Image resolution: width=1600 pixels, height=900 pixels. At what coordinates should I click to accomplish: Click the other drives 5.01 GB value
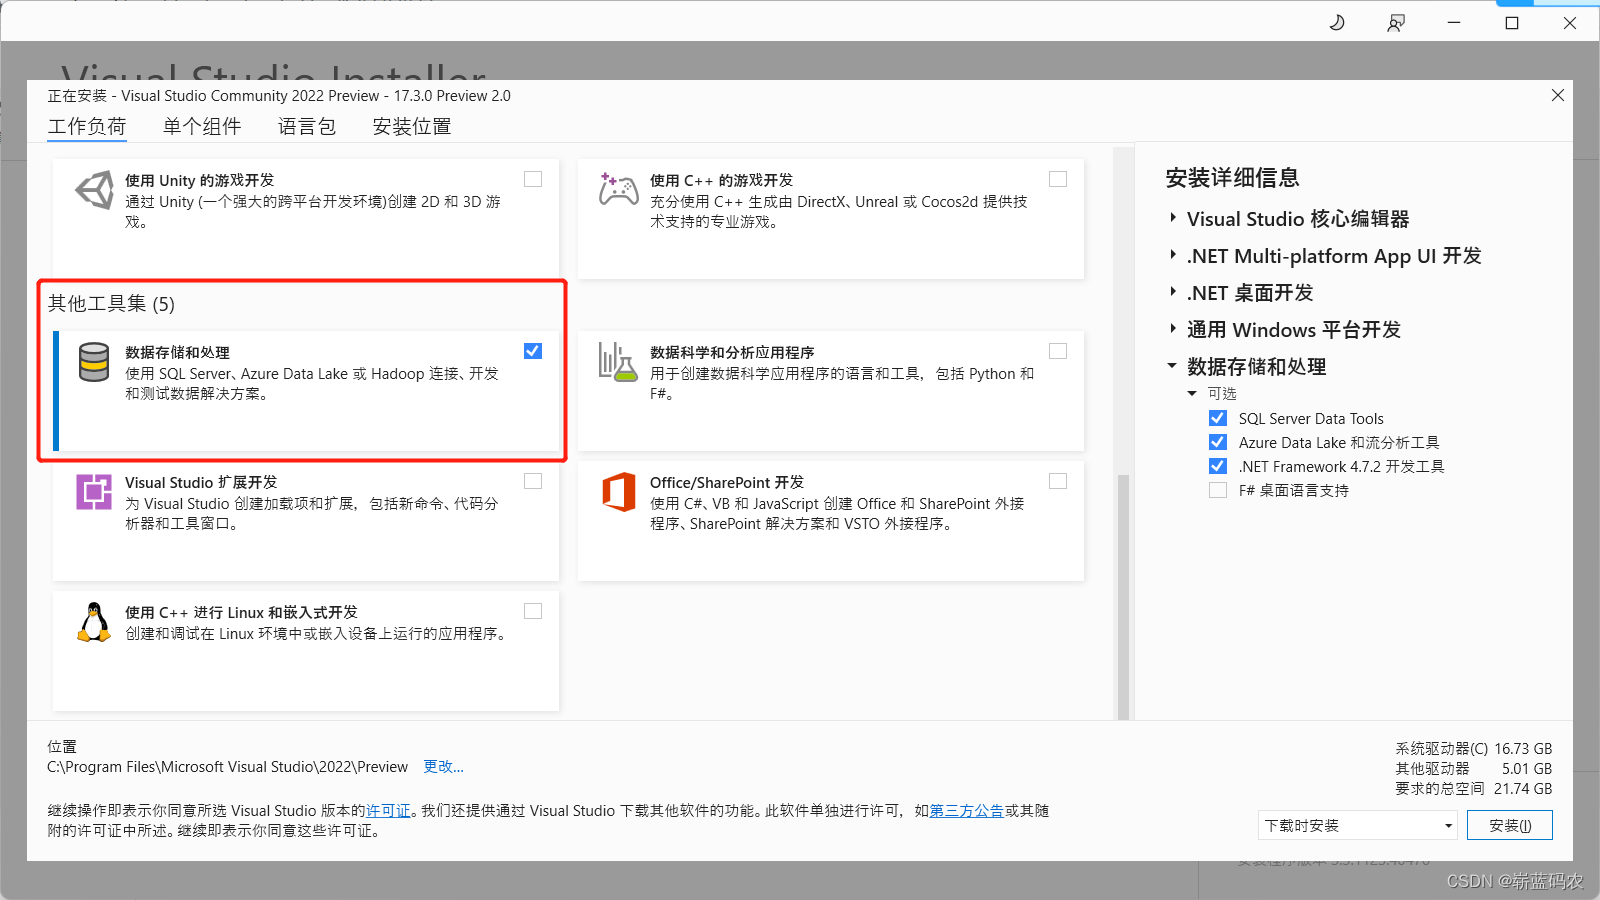click(x=1527, y=768)
